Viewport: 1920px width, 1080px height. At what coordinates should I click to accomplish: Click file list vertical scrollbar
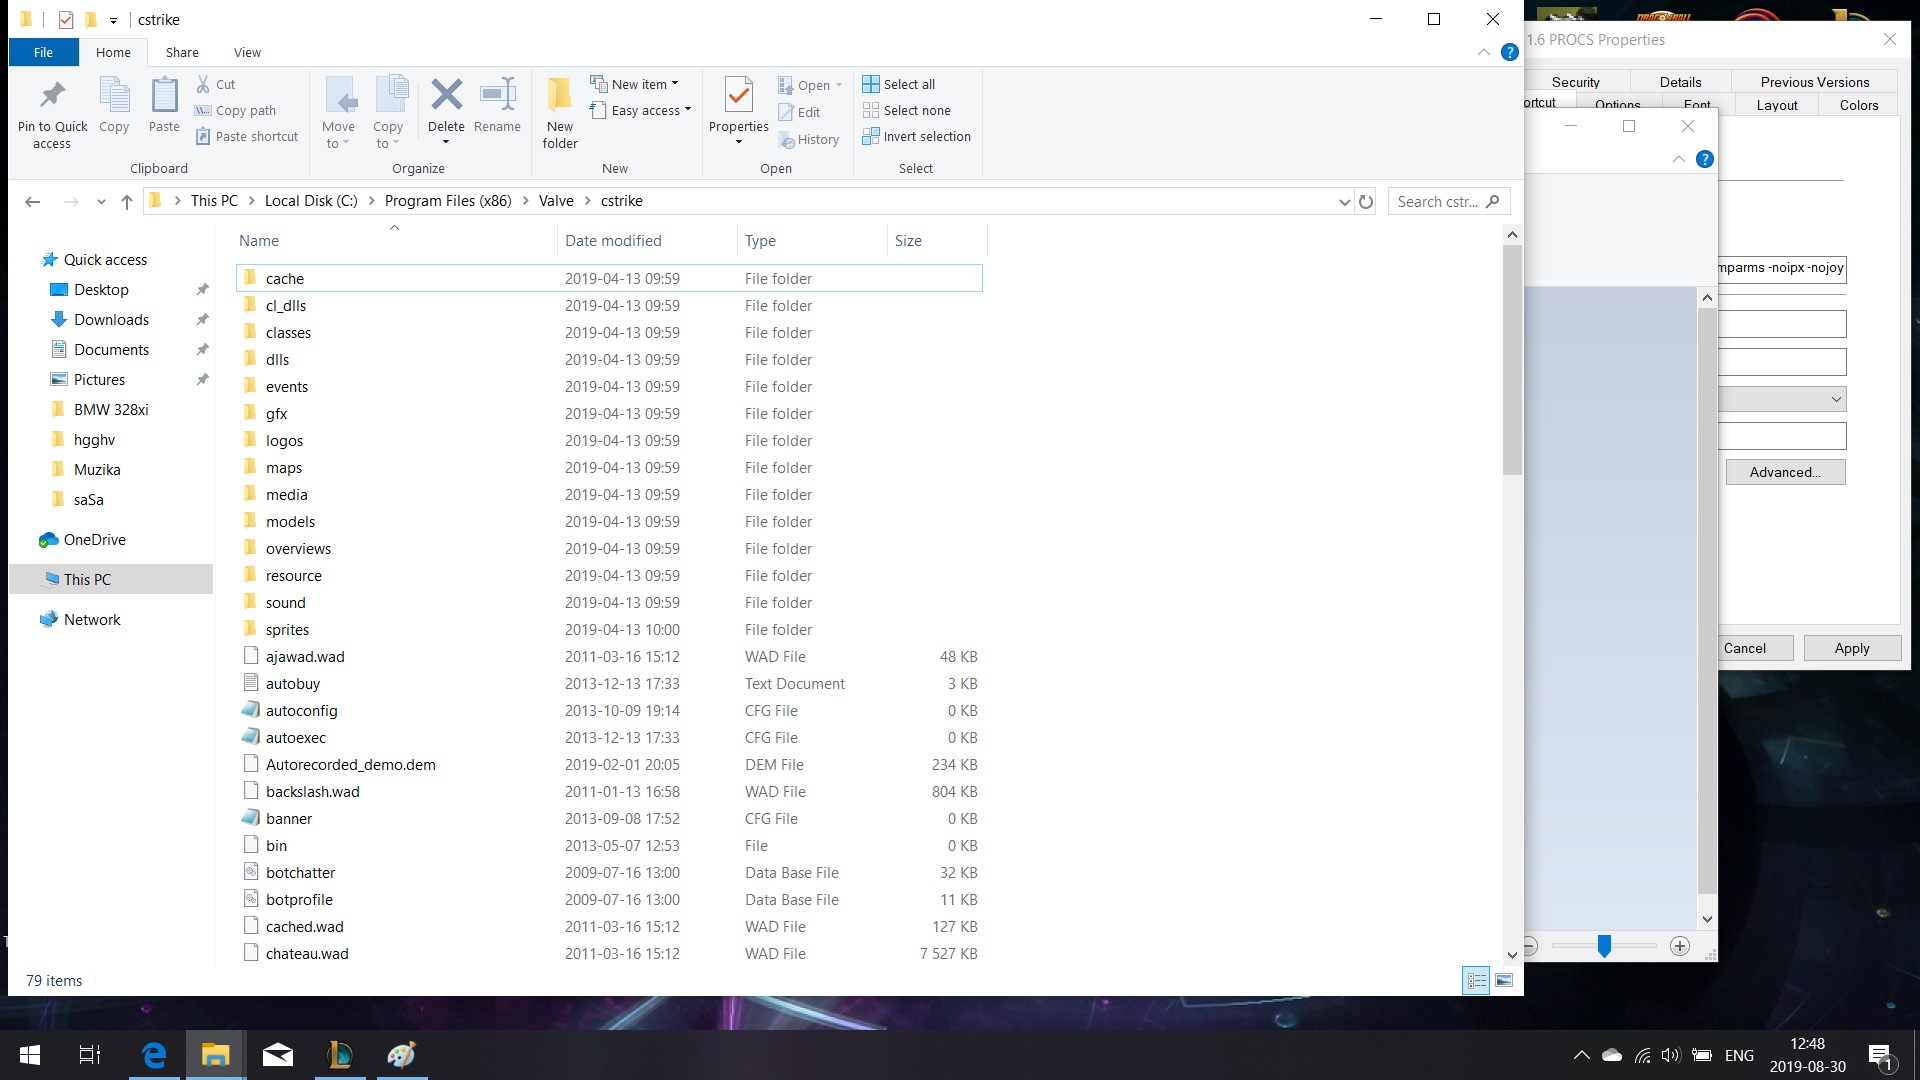(x=1512, y=360)
